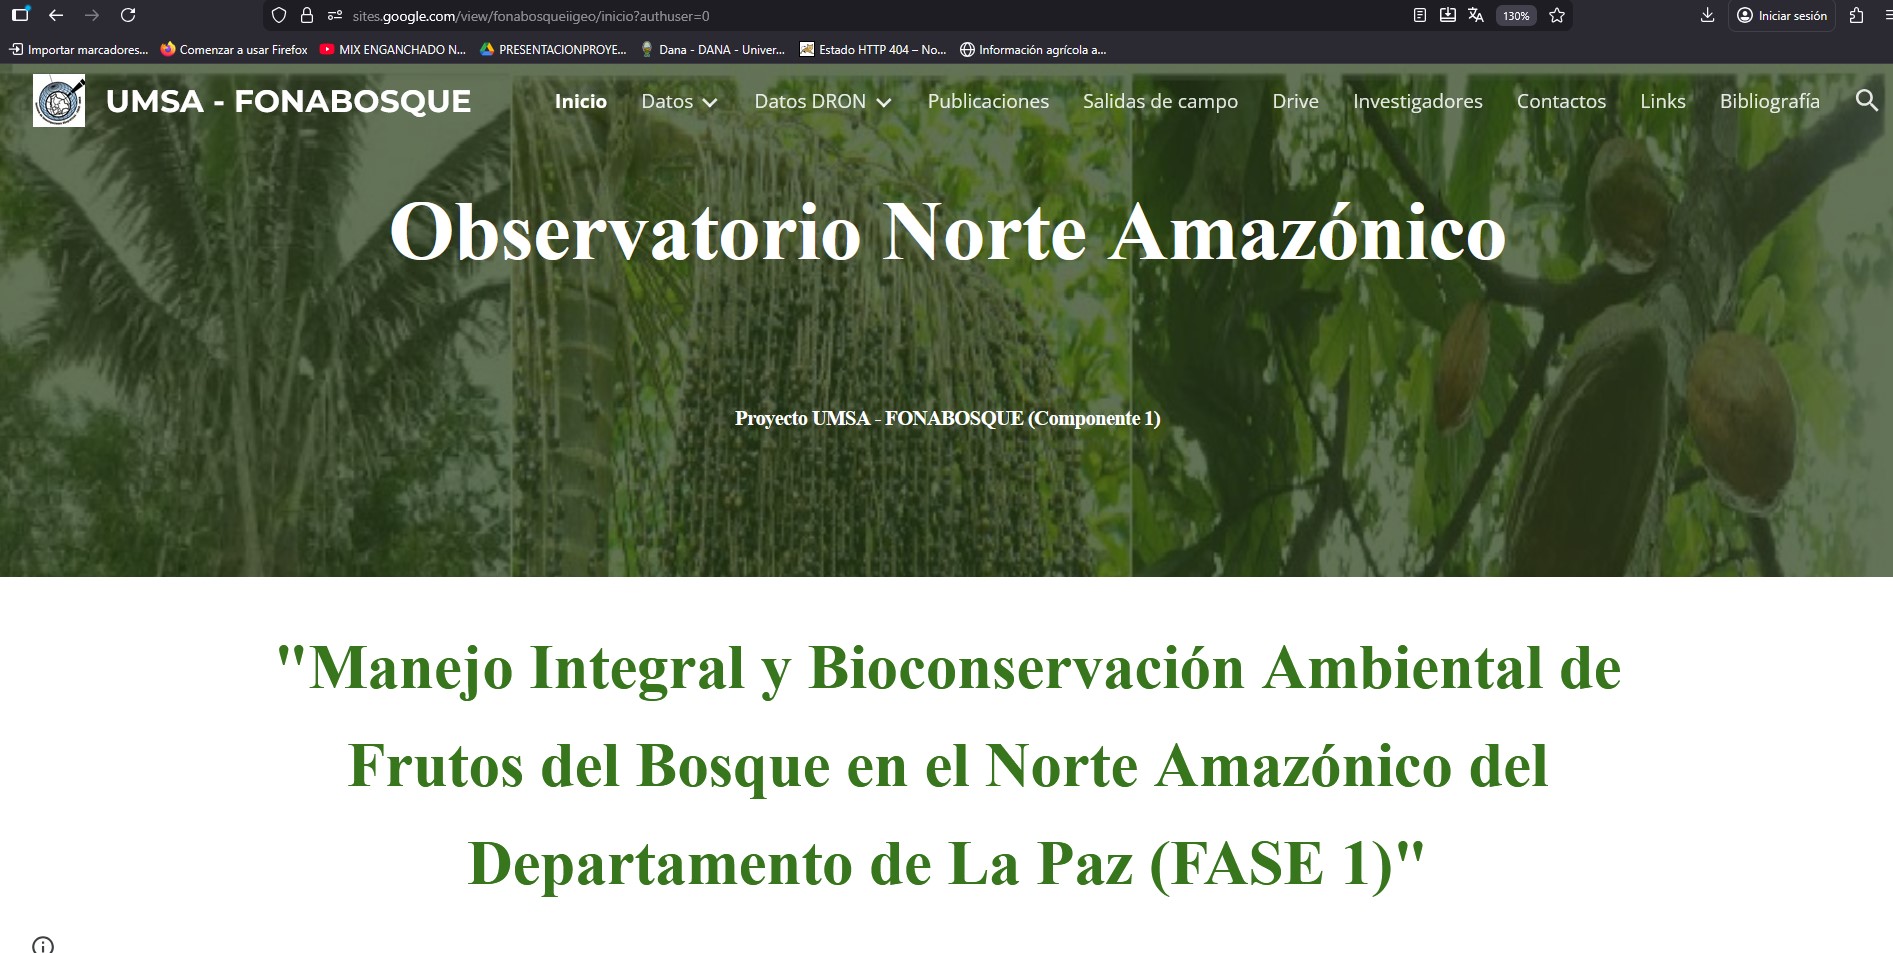Click the UMSA - FONABOSQUE logo
The image size is (1893, 953).
60,100
